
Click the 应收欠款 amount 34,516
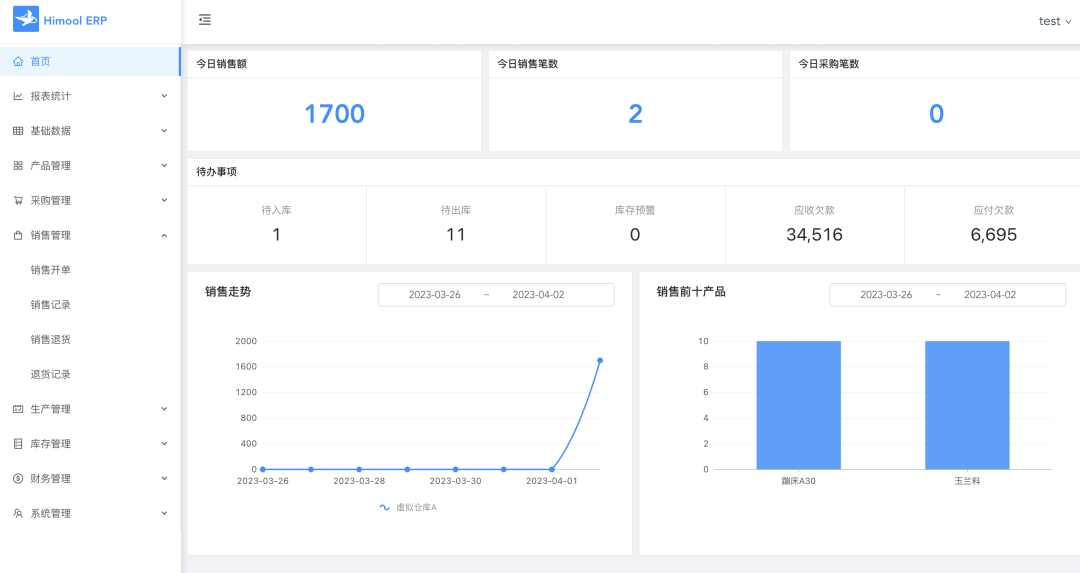click(814, 235)
